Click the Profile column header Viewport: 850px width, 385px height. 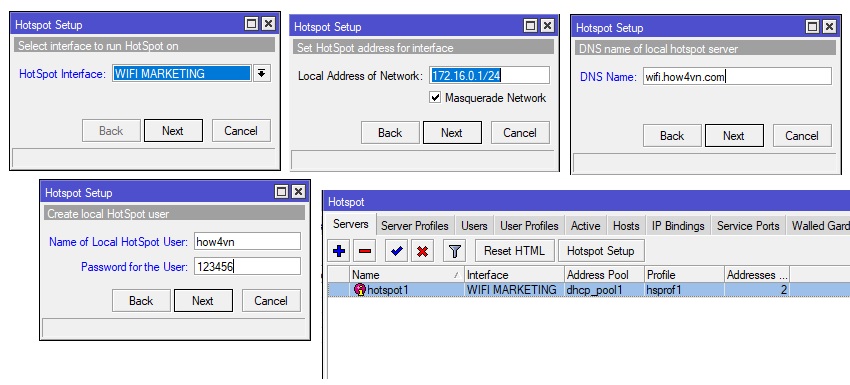pyautogui.click(x=684, y=275)
